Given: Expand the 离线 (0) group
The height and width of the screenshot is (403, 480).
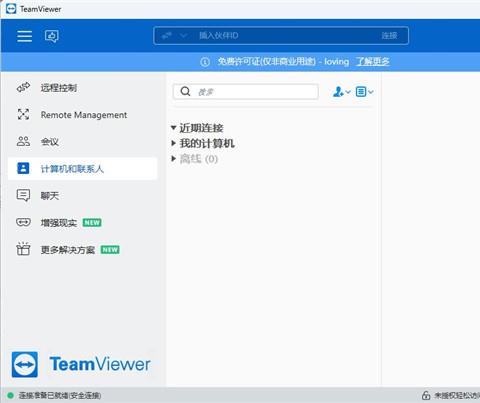Looking at the screenshot, I should tap(173, 158).
